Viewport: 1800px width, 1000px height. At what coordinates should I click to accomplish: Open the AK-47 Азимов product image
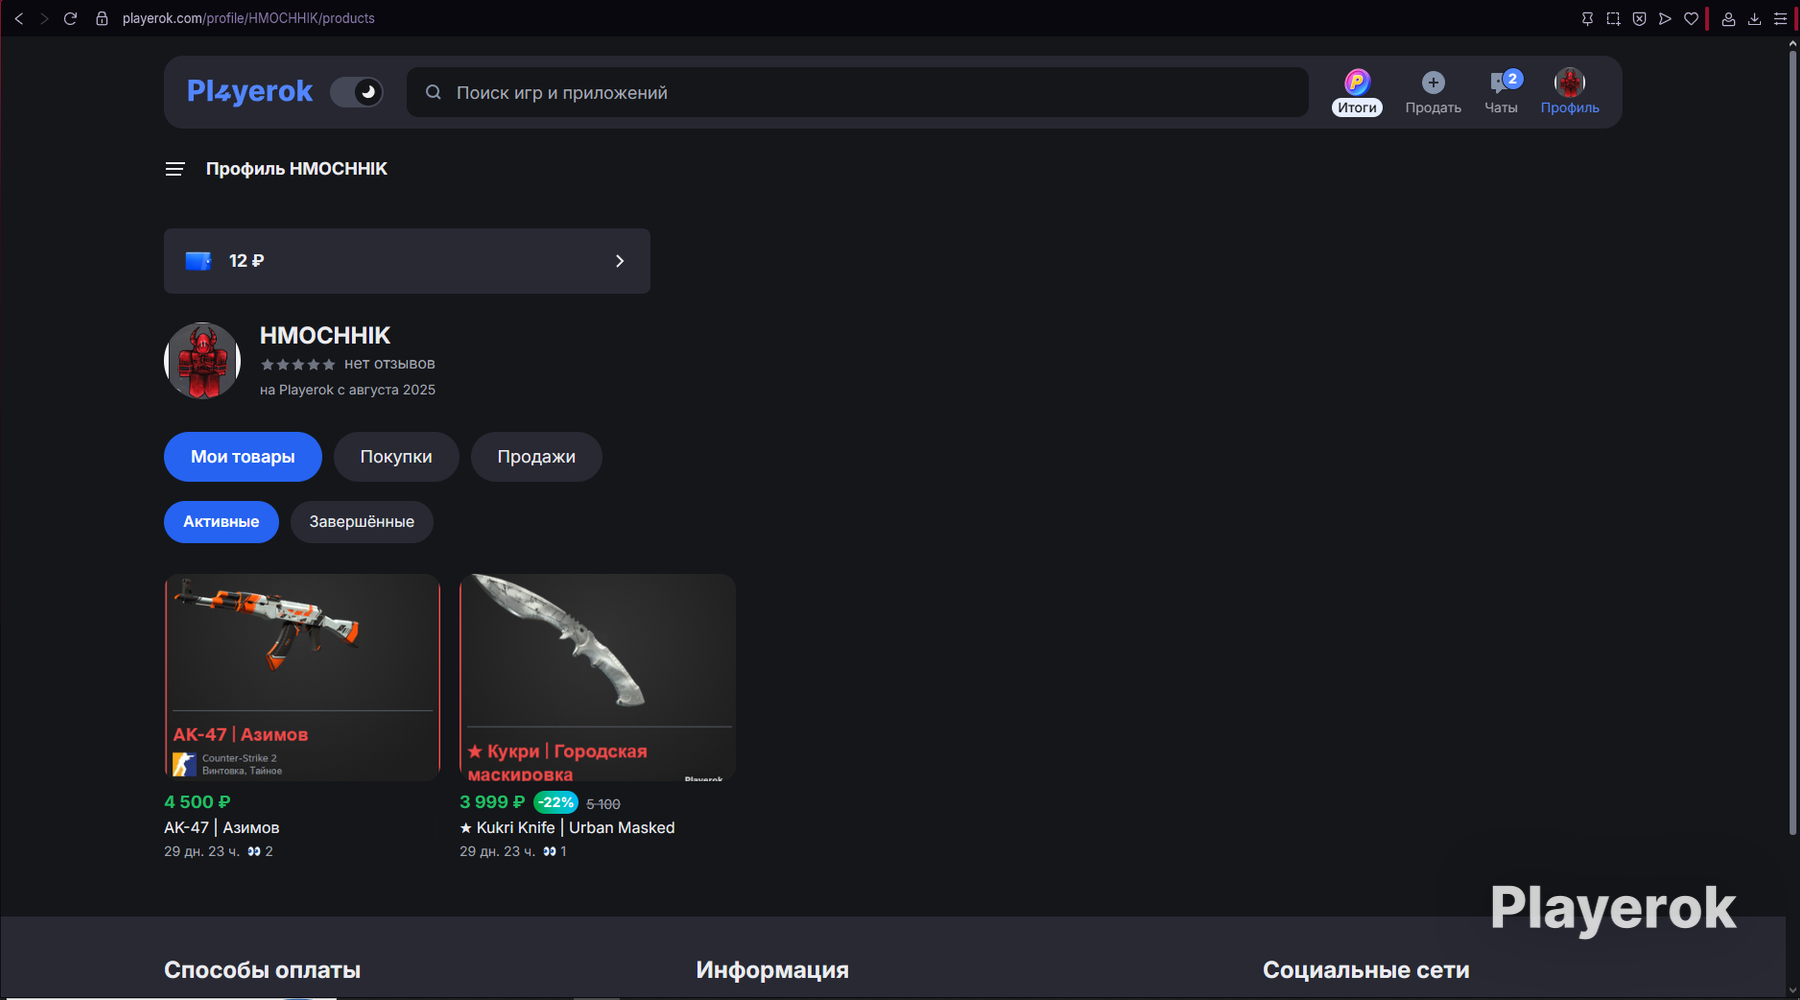(302, 677)
